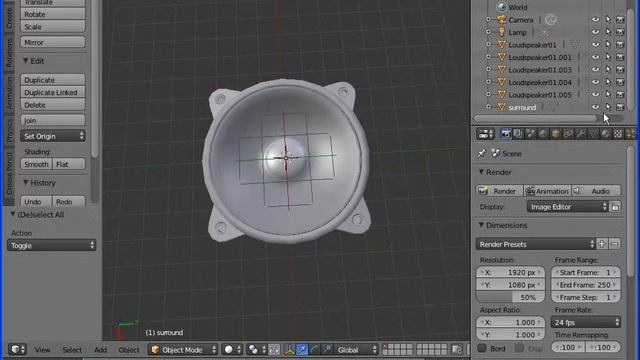
Task: Toggle the 3D manipulator axis icon
Action: click(x=289, y=349)
